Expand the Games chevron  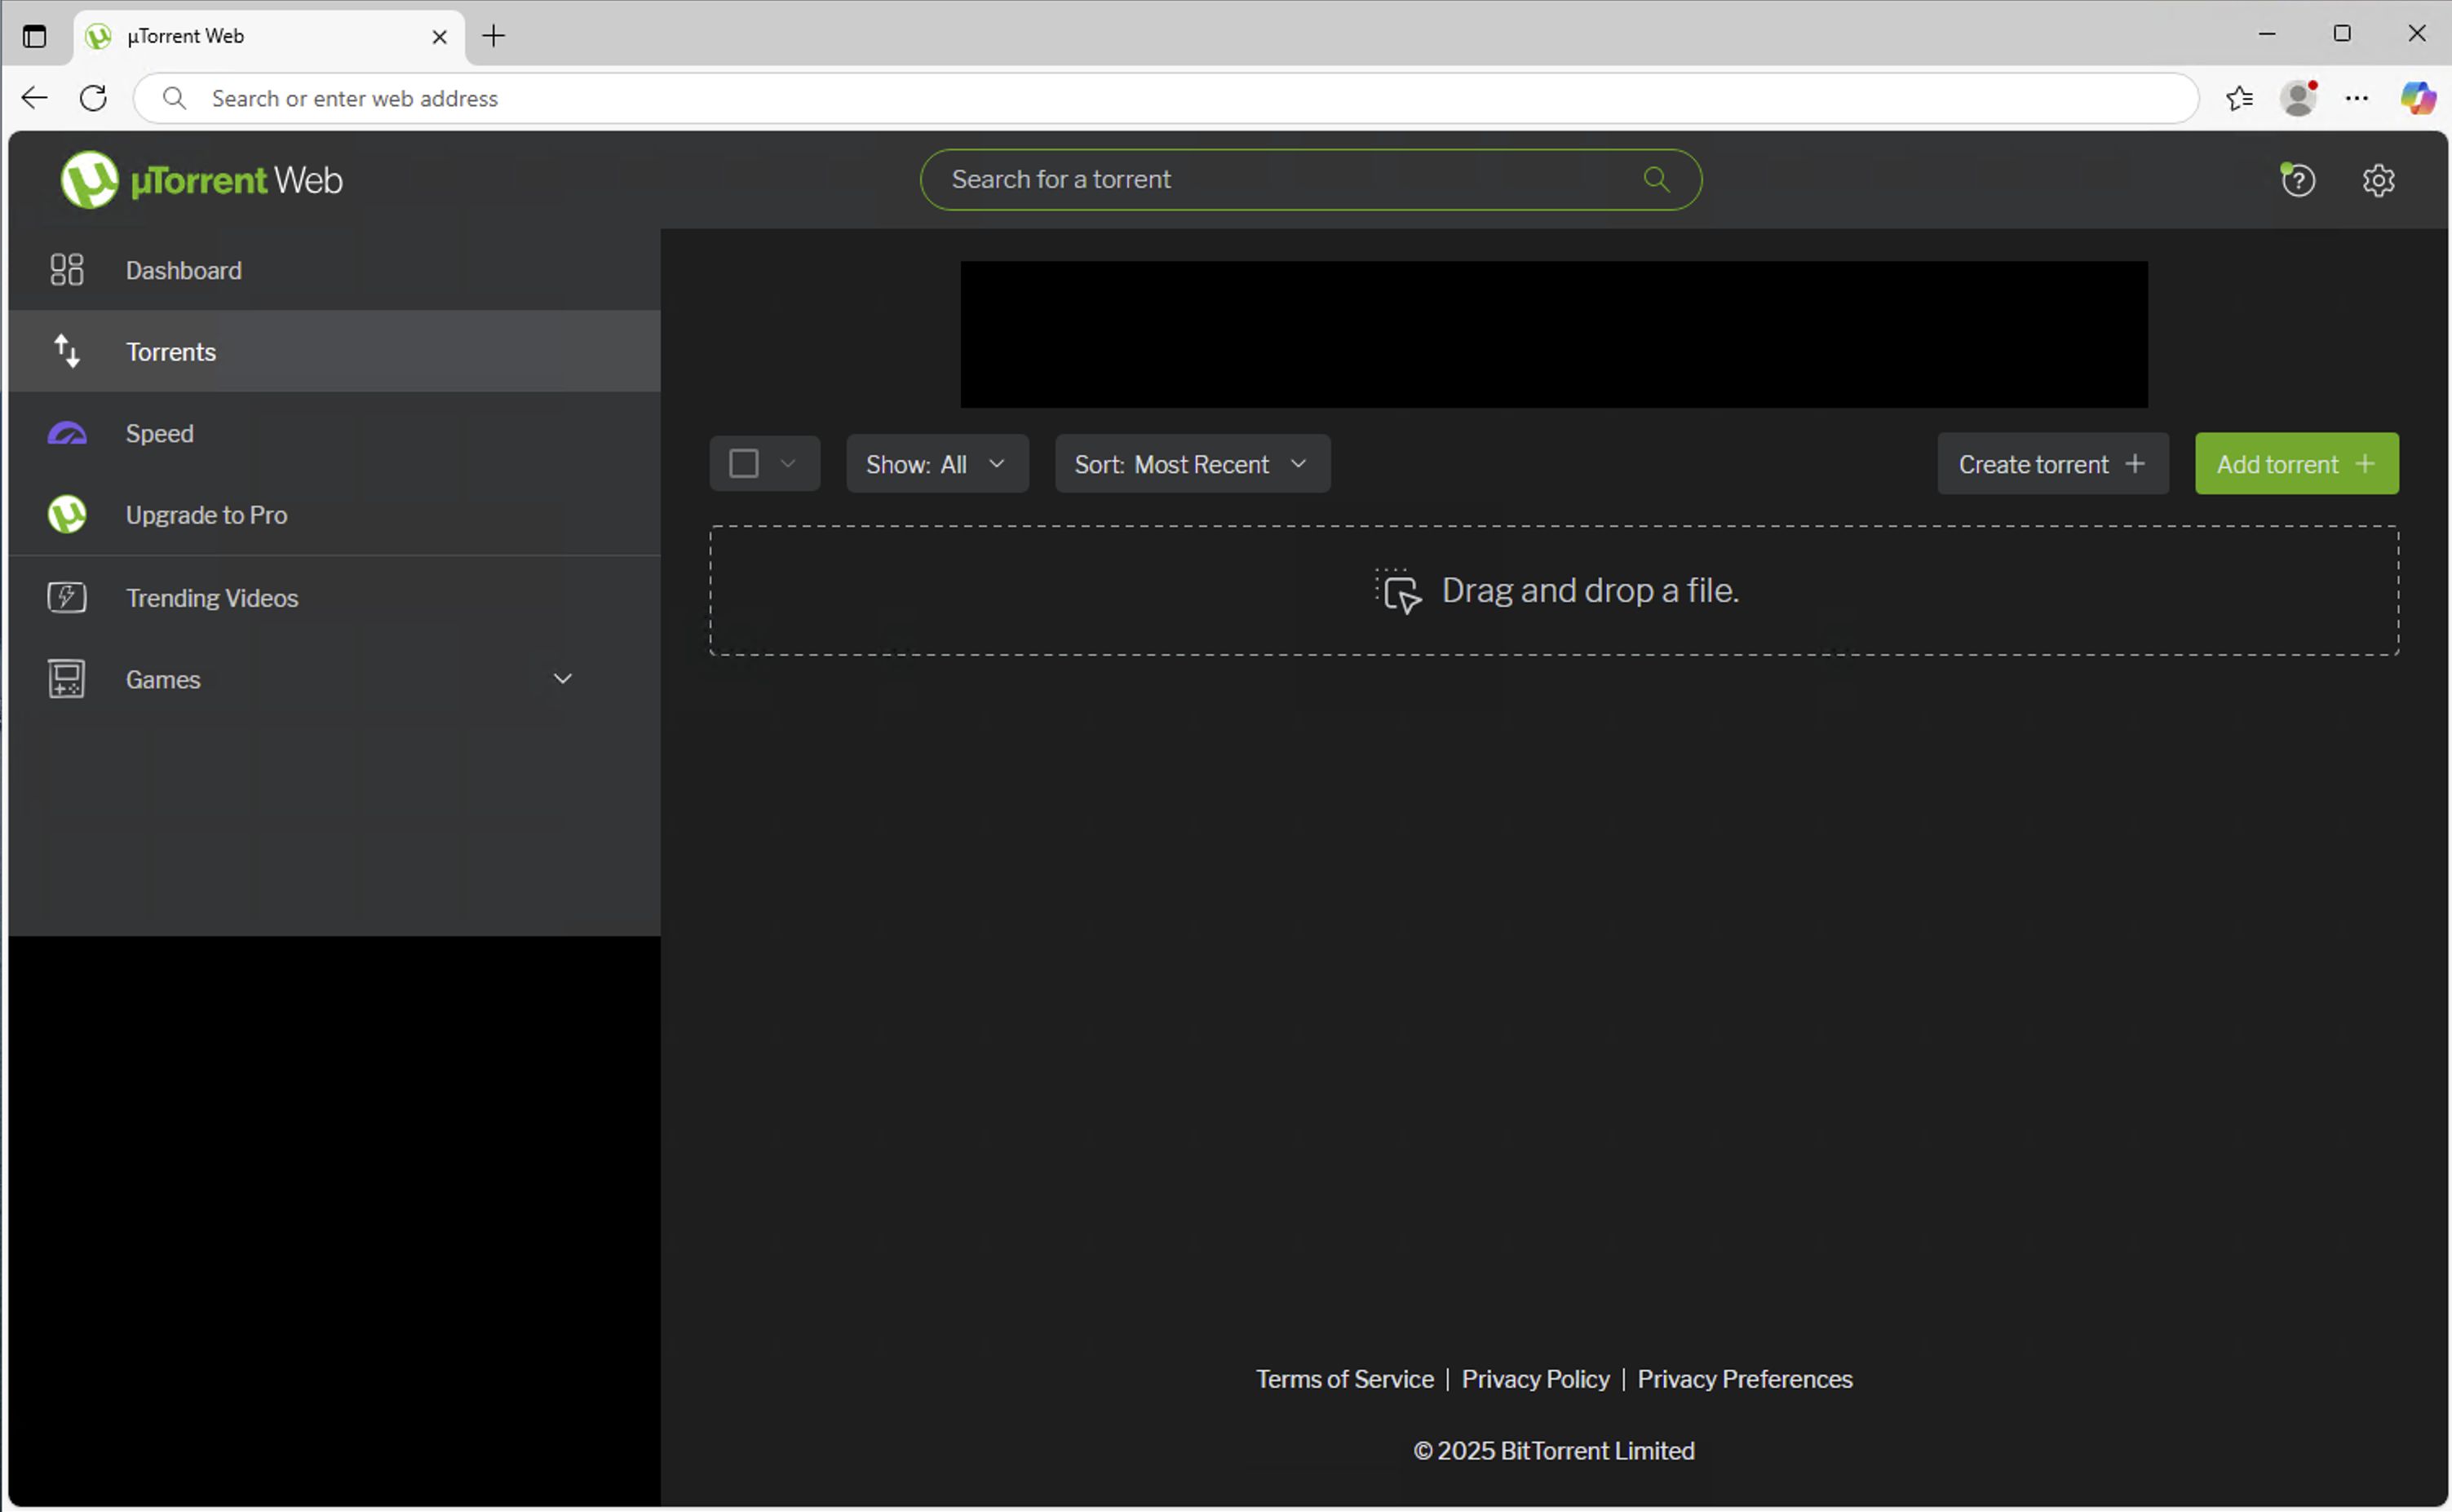[x=563, y=679]
